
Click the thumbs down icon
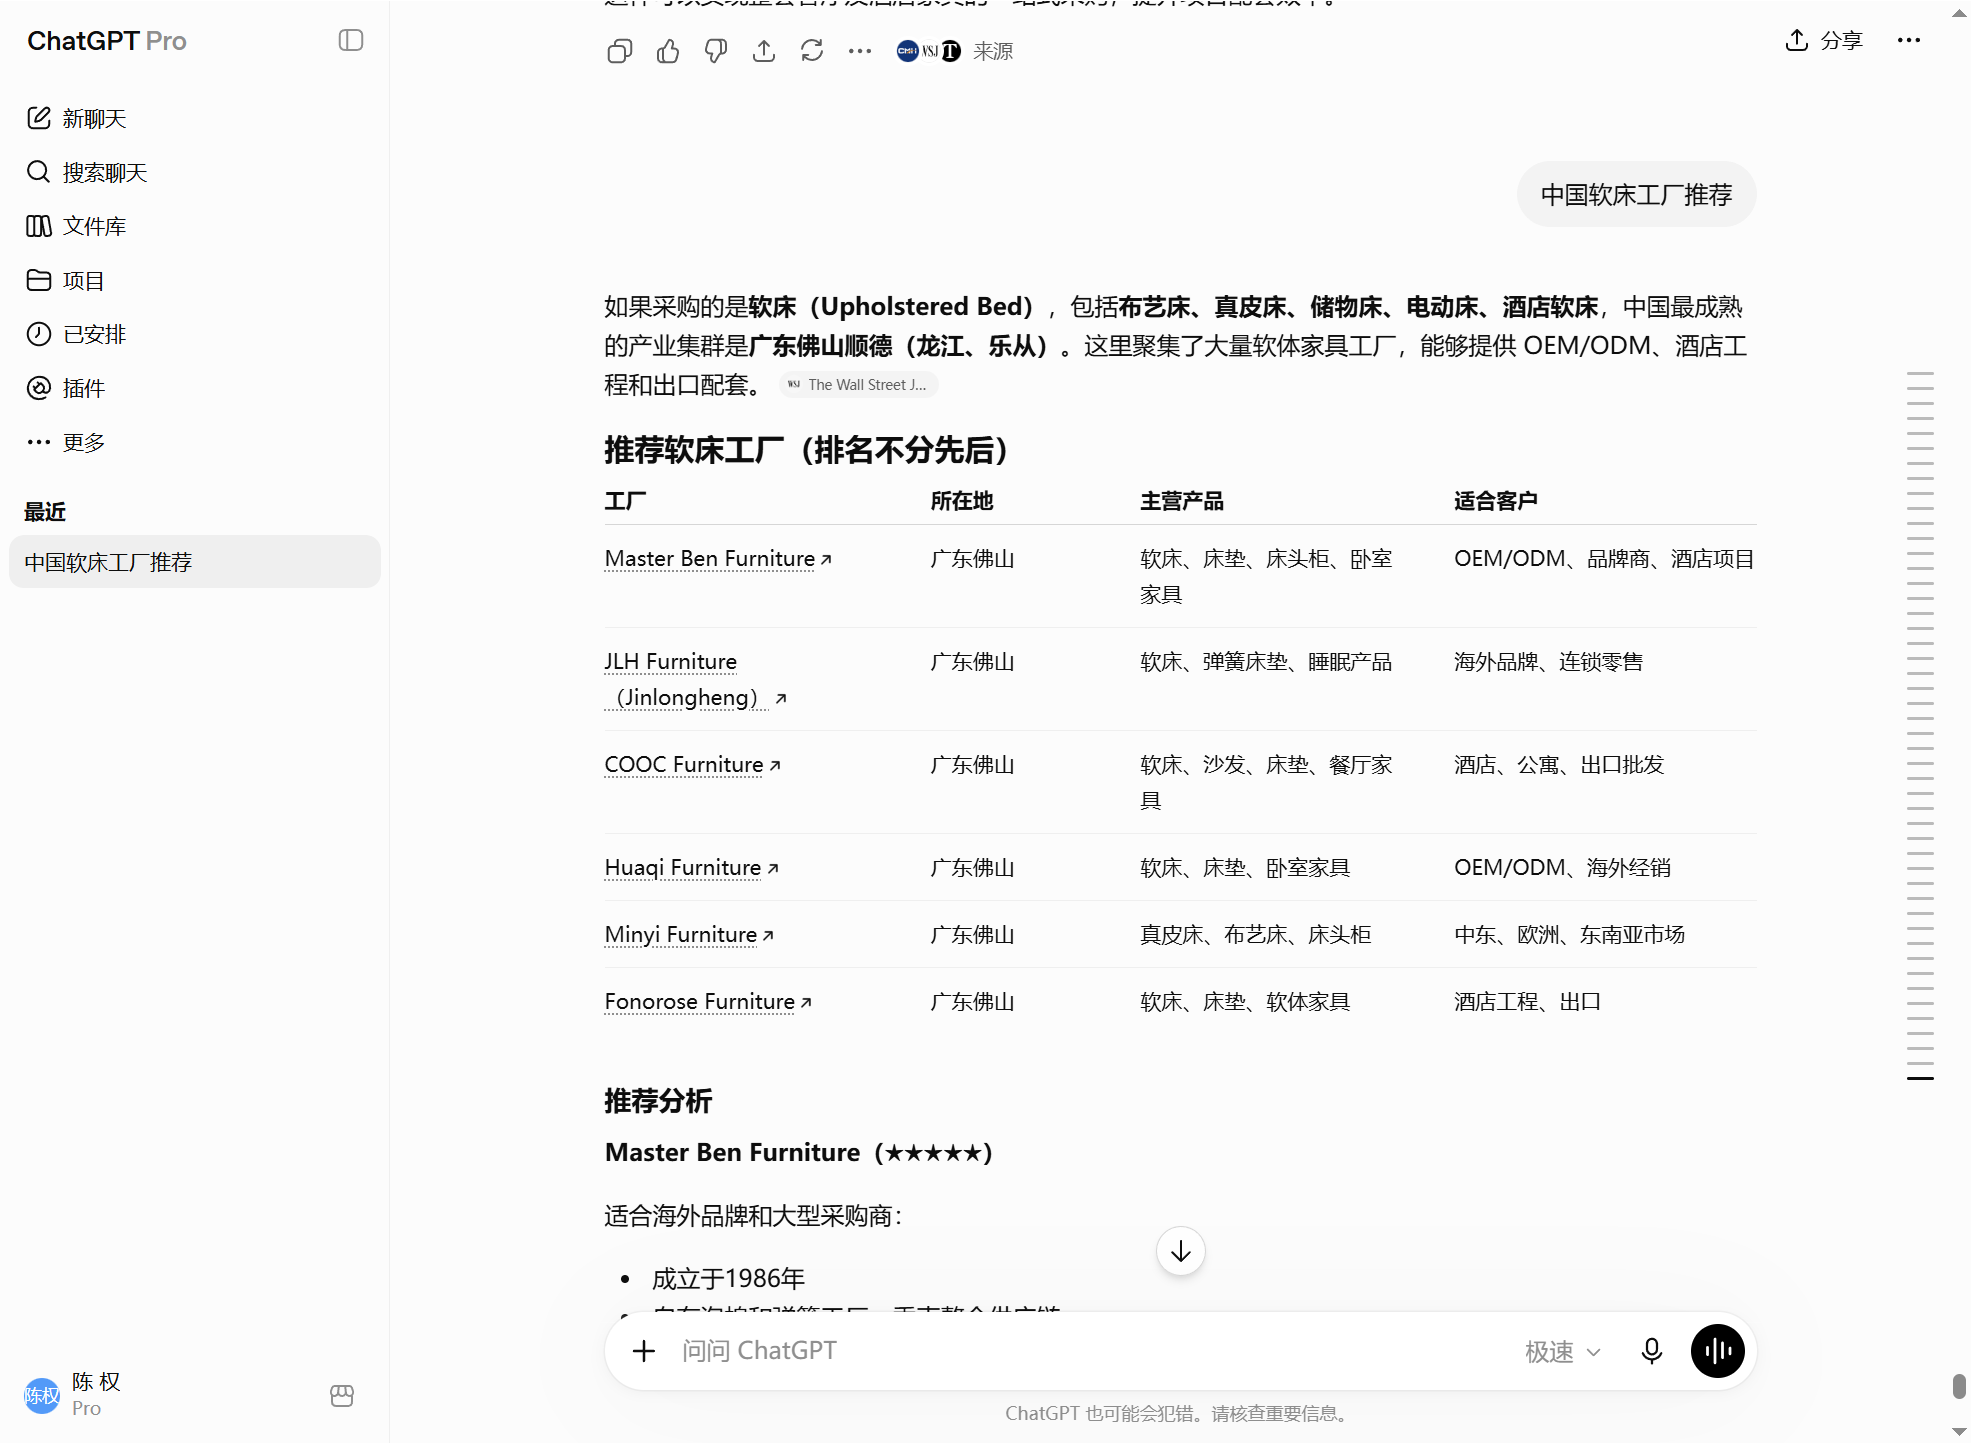716,51
